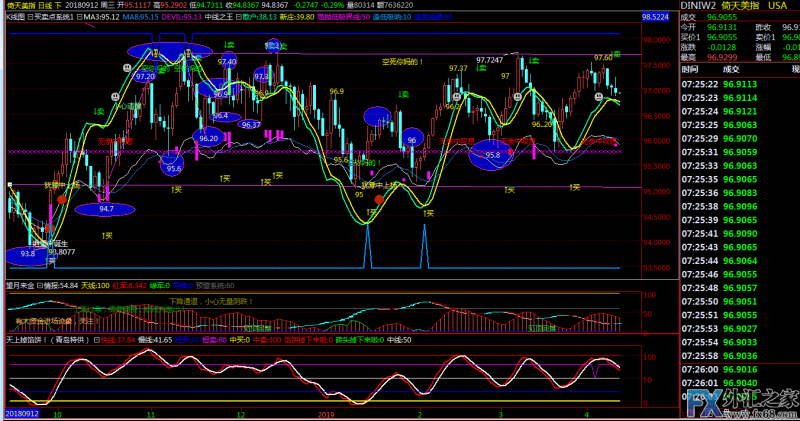This screenshot has width=800, height=421.
Task: Click the 90.8077 low price annotation
Action: [62, 252]
